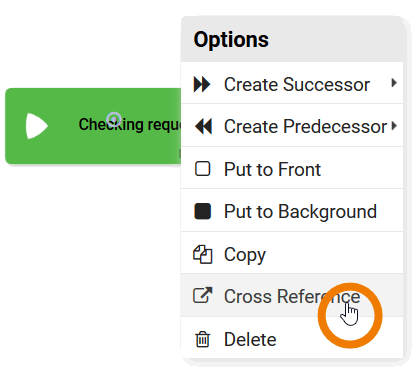Click the fast-forward Create Successor icon

pos(202,84)
